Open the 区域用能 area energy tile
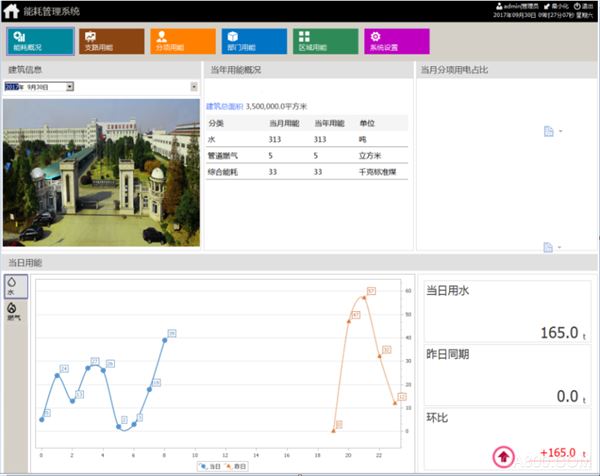This screenshot has width=600, height=476. (x=326, y=41)
